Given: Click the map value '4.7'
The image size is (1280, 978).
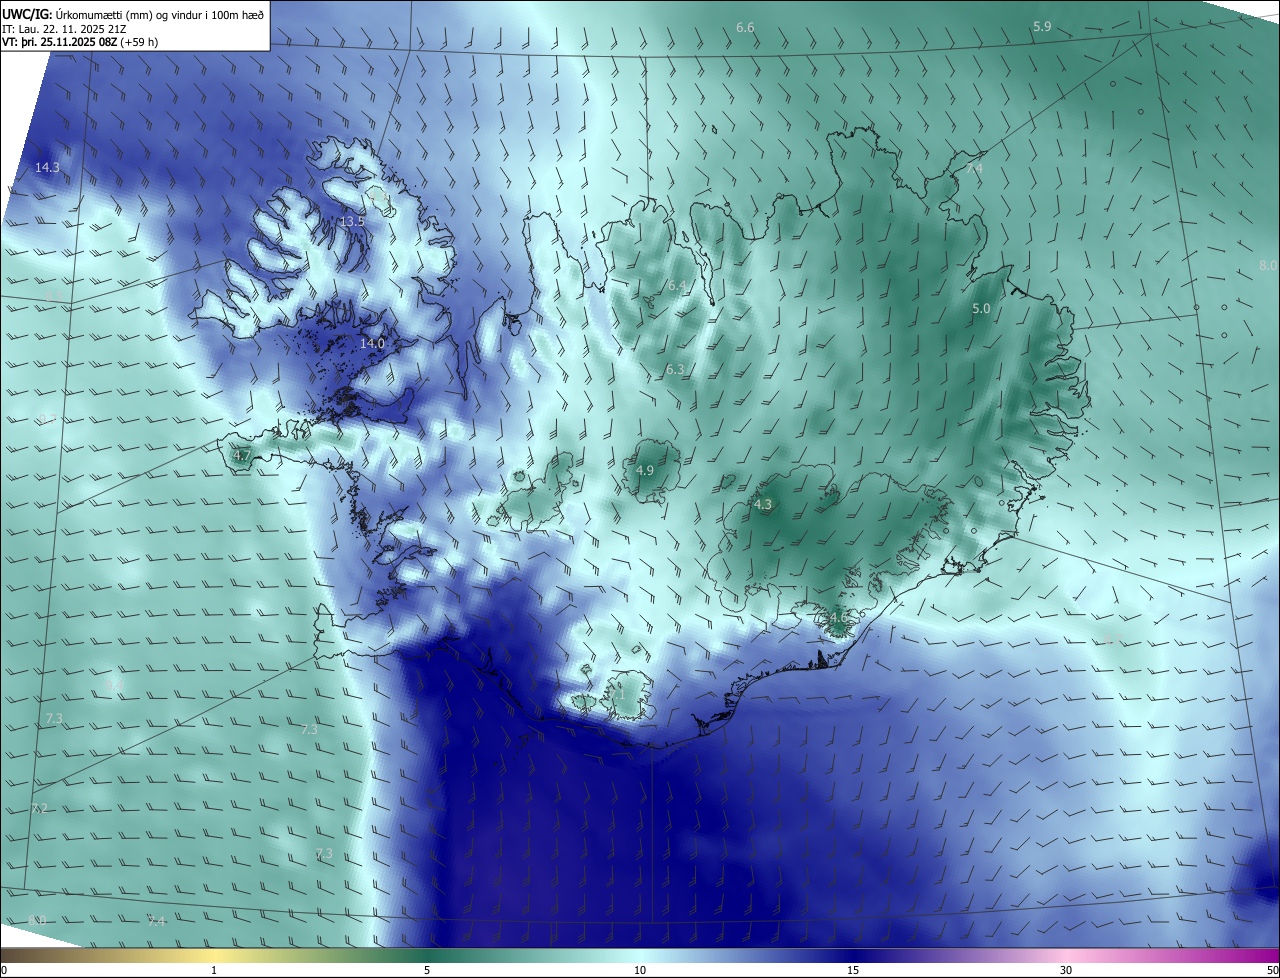Looking at the screenshot, I should pos(241,455).
